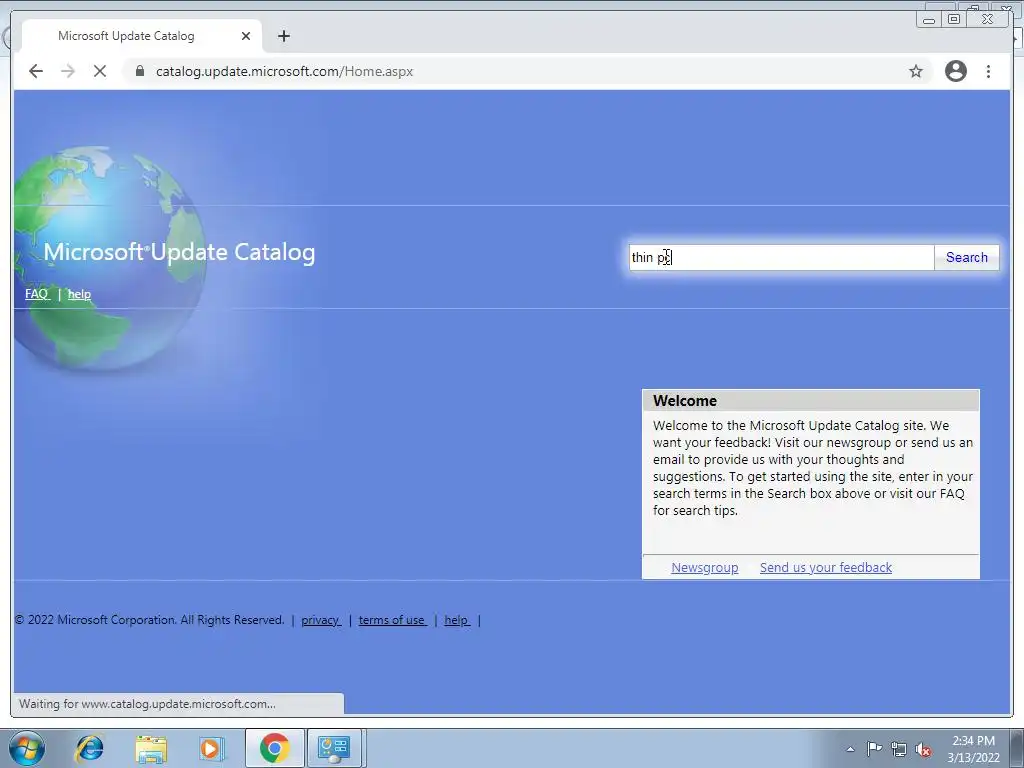
Task: Click the search box containing 'thin p'
Action: (781, 257)
